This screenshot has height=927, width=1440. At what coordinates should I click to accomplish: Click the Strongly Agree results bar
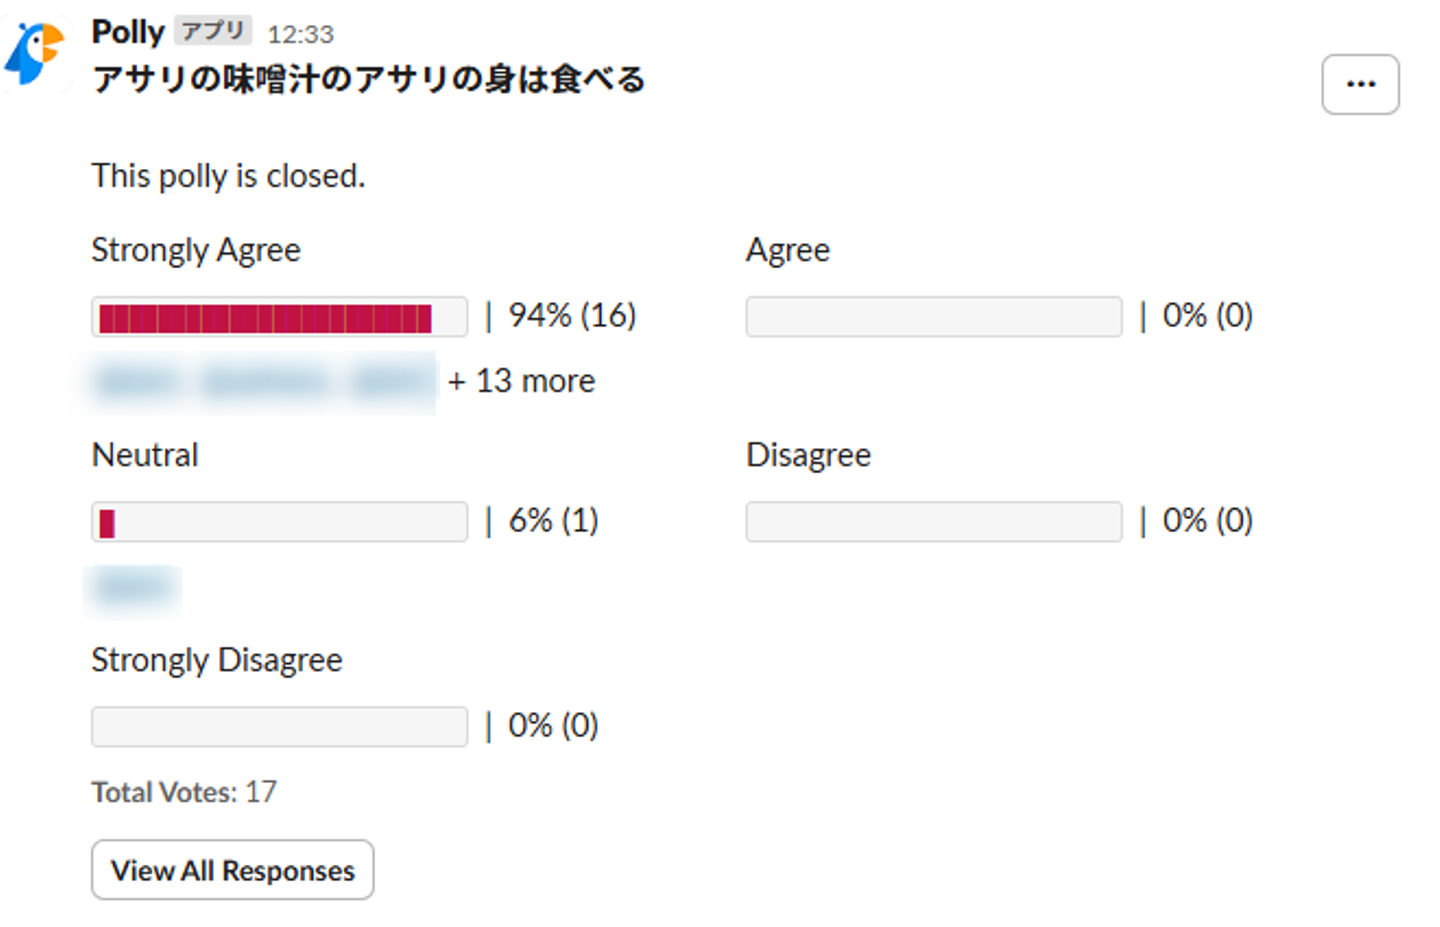pyautogui.click(x=279, y=317)
